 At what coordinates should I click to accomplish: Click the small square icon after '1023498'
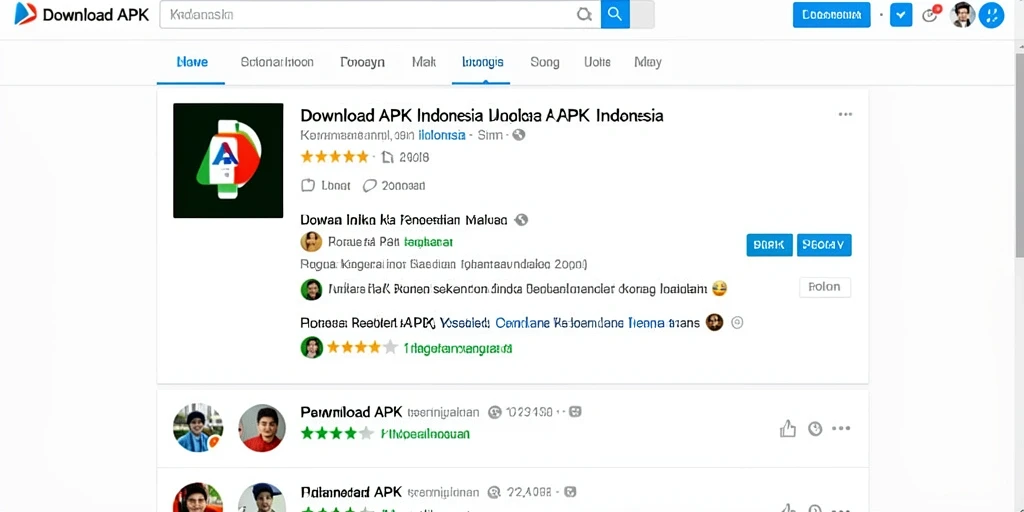(575, 412)
